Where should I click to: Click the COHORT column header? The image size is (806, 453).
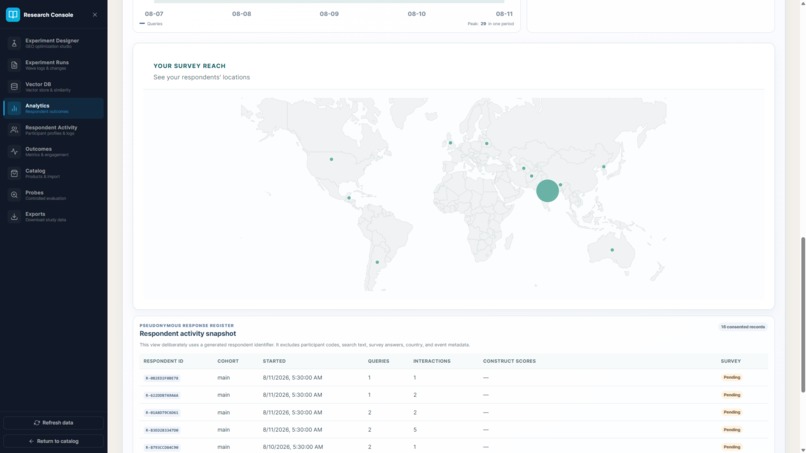coord(228,361)
